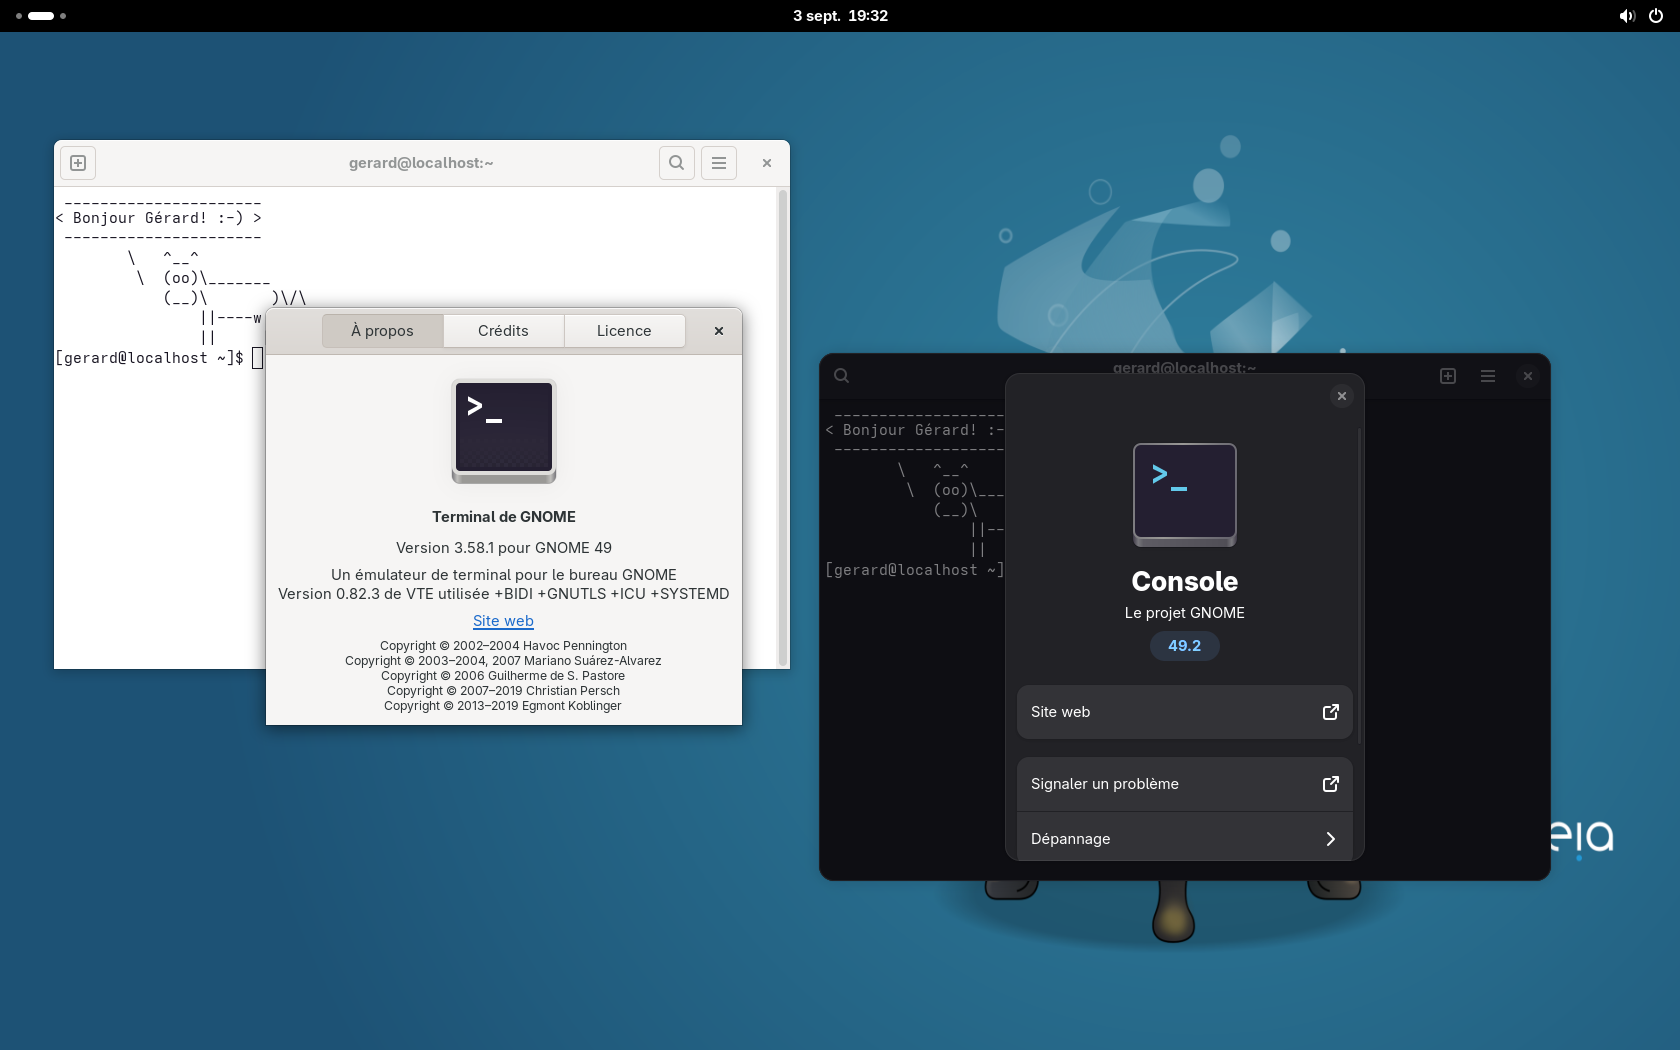Open the hamburger menu in GNOME Terminal
This screenshot has height=1050, width=1680.
click(x=719, y=163)
